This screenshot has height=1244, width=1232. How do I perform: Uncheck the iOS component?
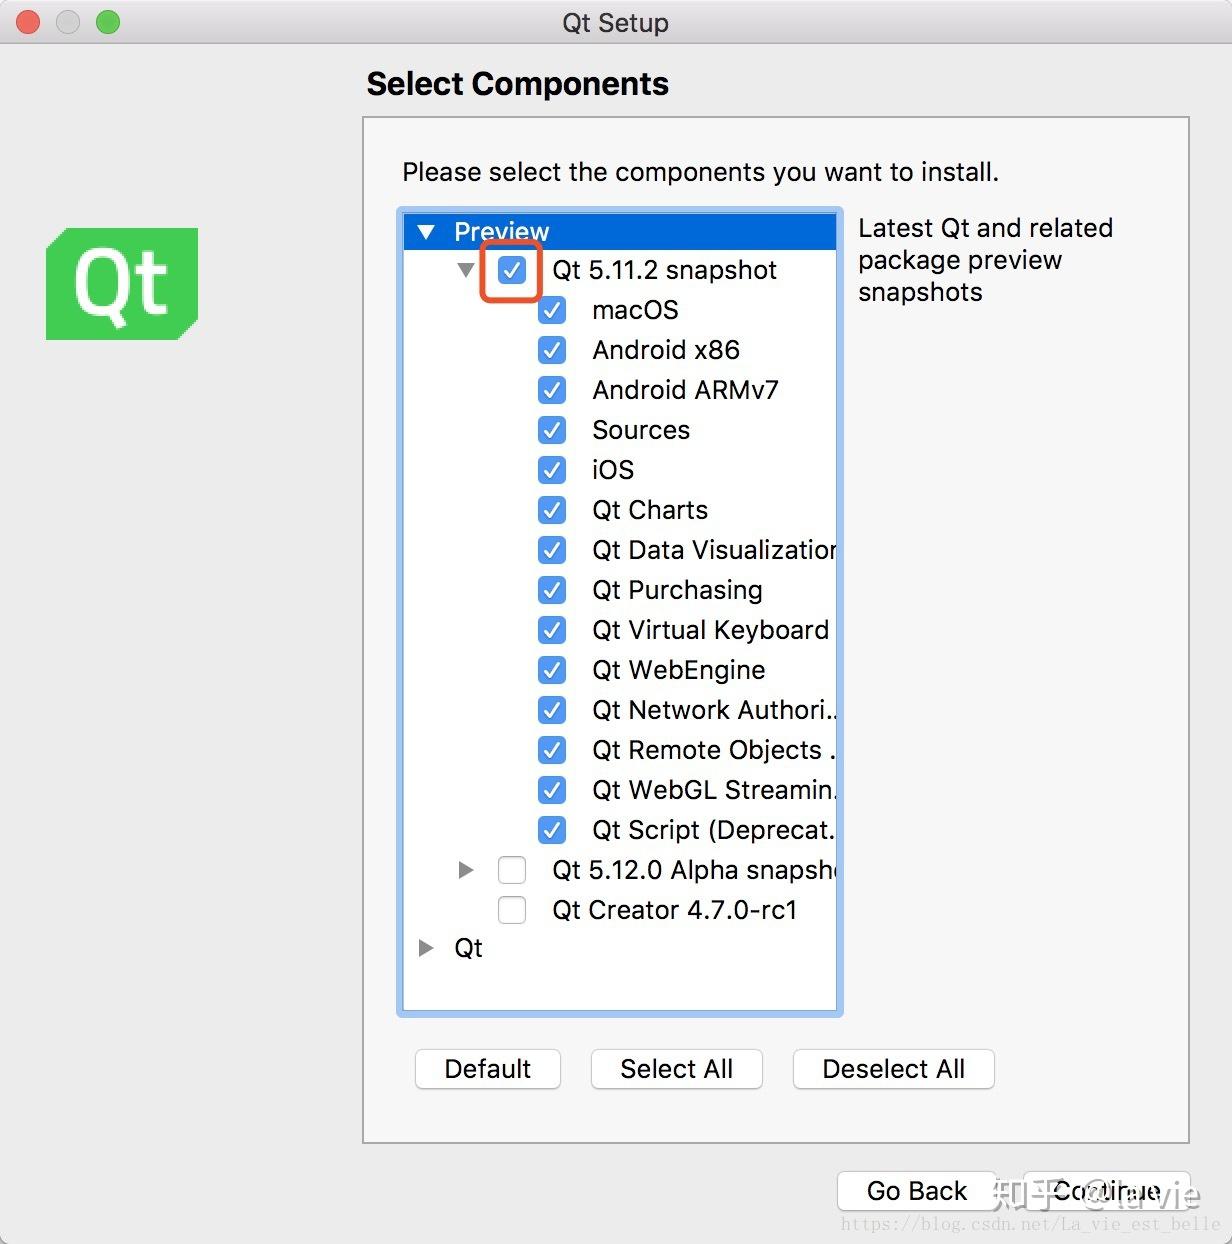(x=552, y=470)
